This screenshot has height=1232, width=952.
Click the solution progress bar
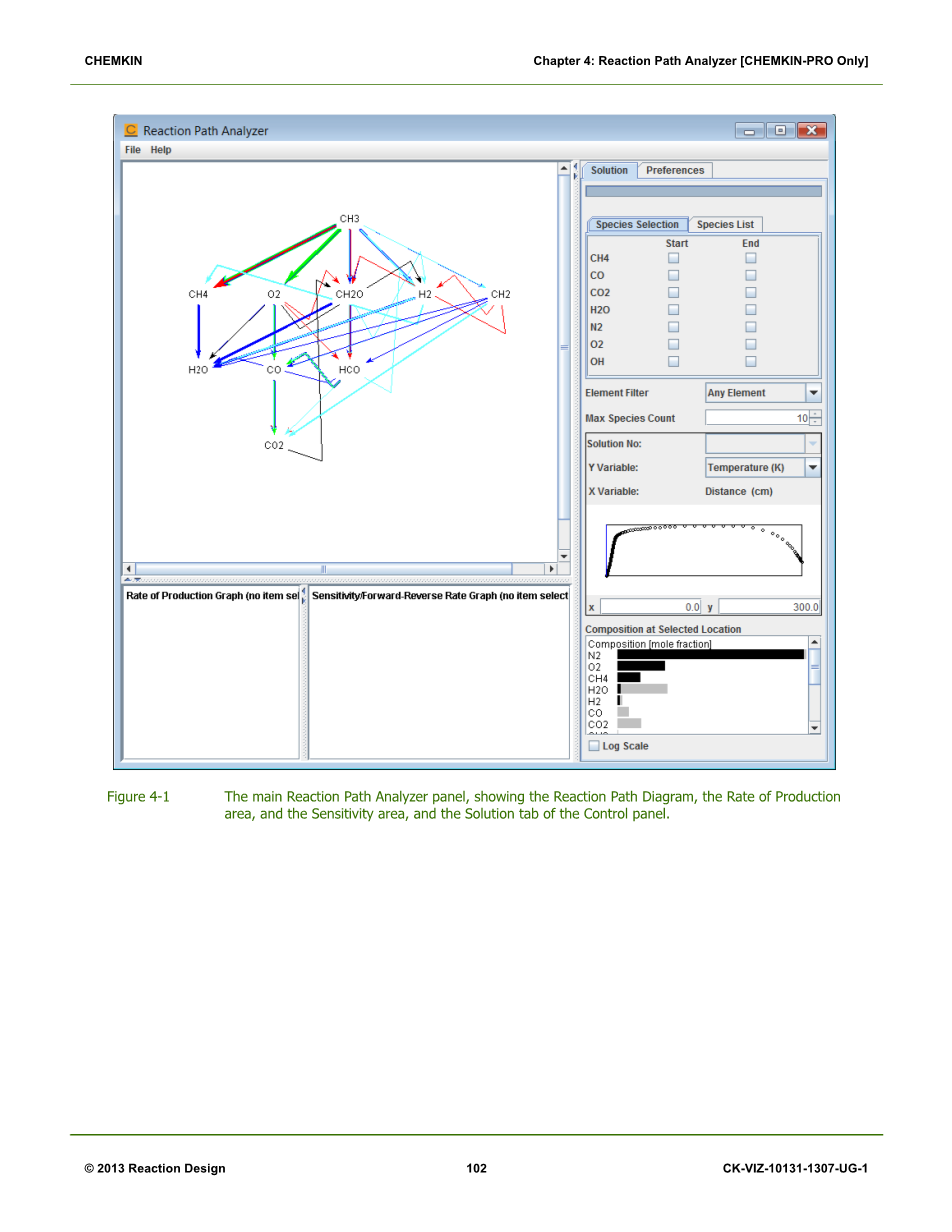pyautogui.click(x=703, y=191)
